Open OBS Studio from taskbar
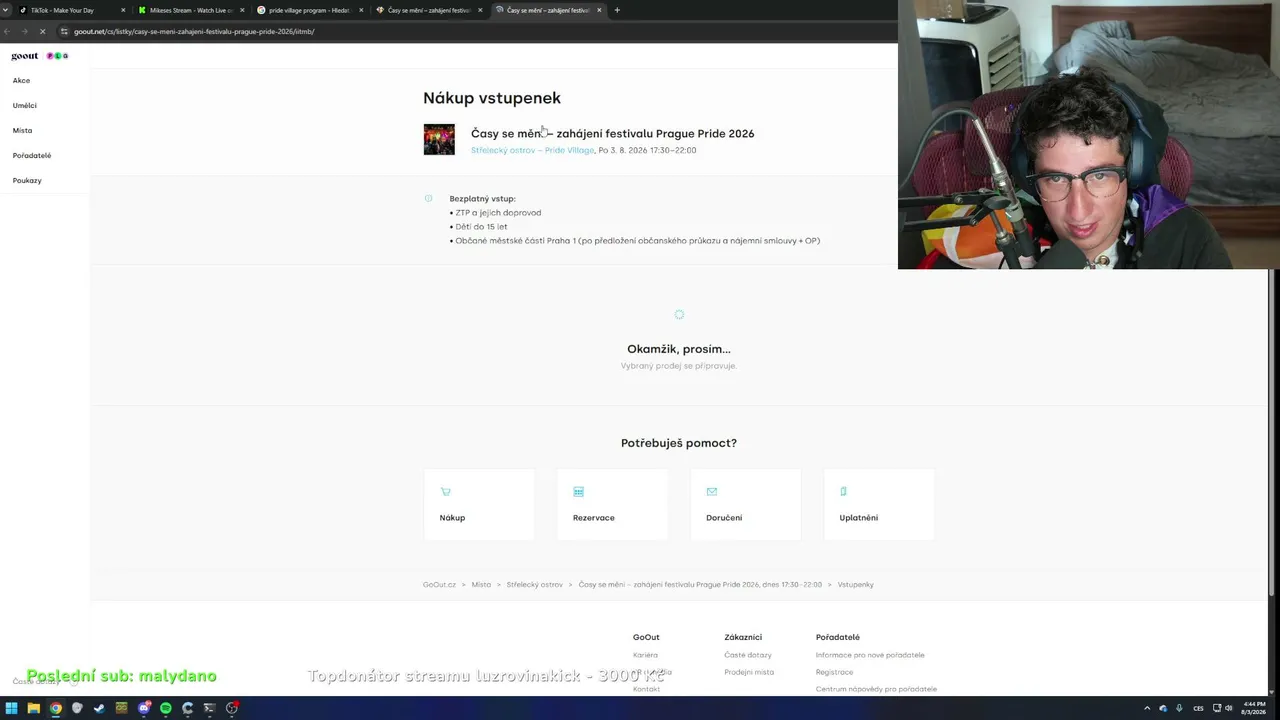1280x720 pixels. tap(232, 708)
